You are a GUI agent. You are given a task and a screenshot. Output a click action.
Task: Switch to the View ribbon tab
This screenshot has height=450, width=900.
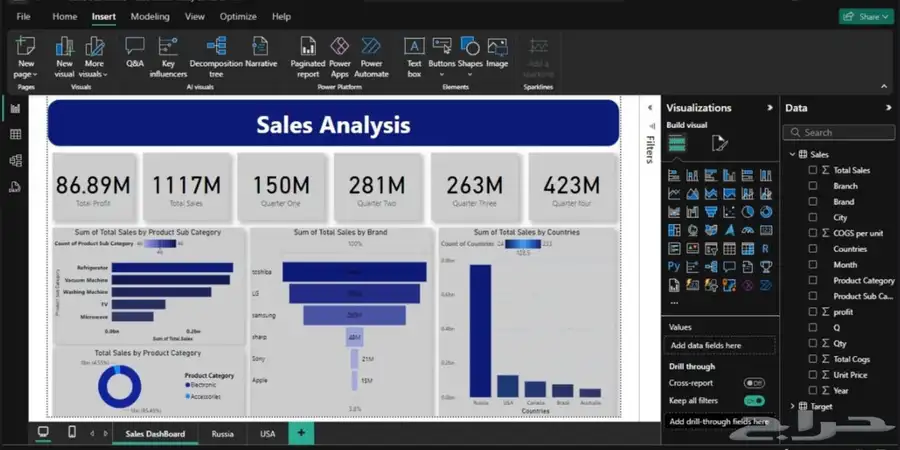tap(195, 17)
